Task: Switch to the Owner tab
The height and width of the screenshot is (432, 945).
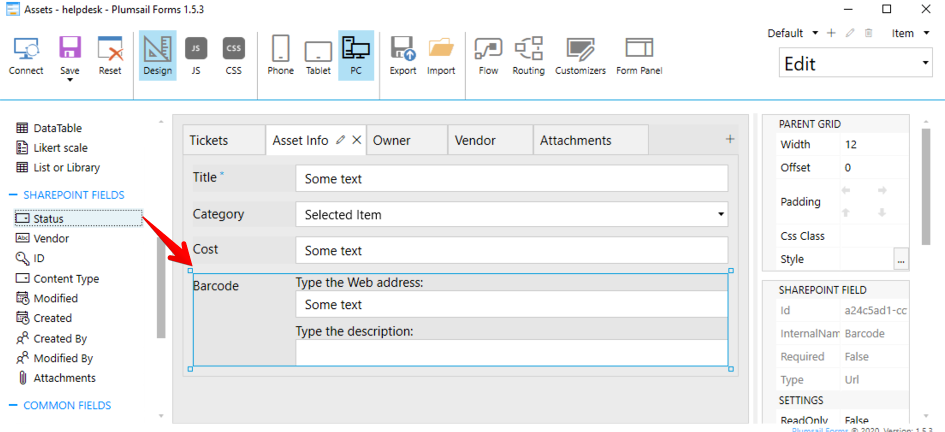Action: click(407, 140)
